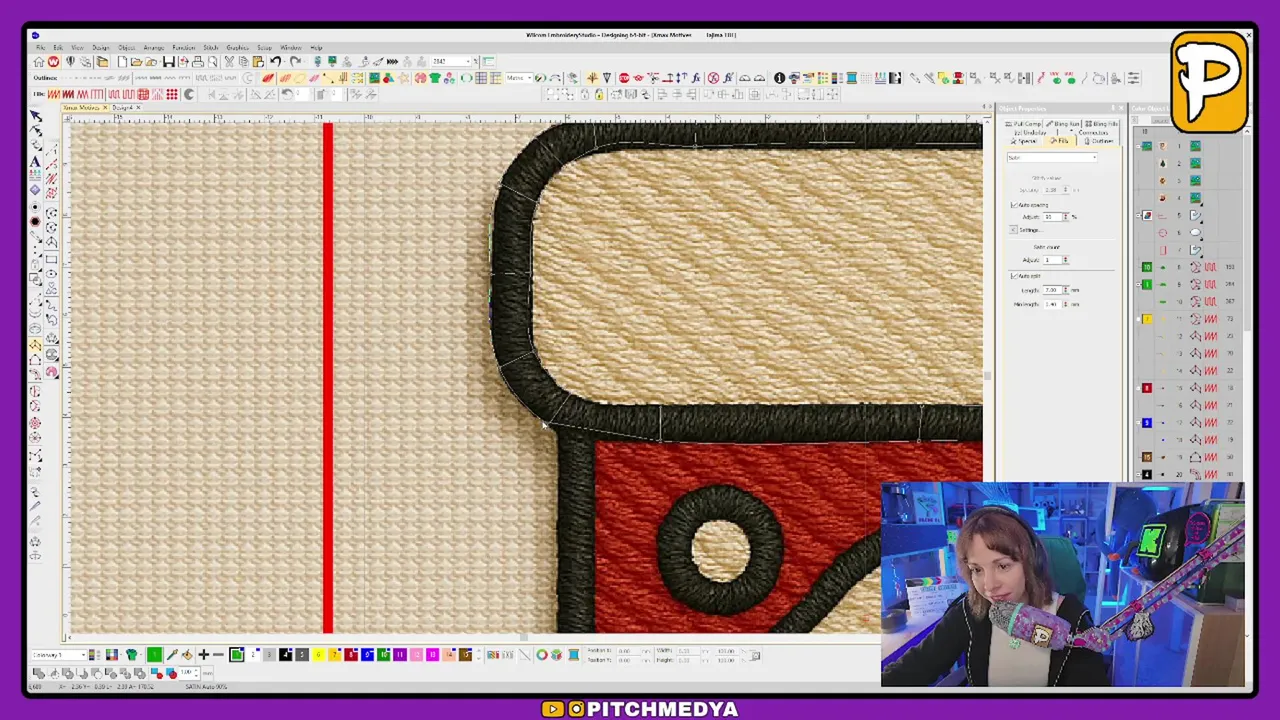Toggle the Auto split checkbox
Image resolution: width=1280 pixels, height=720 pixels.
click(1013, 276)
